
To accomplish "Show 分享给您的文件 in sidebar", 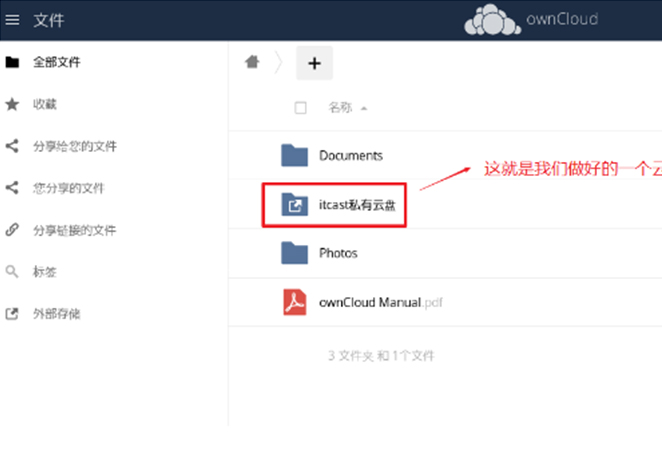I will 75,146.
